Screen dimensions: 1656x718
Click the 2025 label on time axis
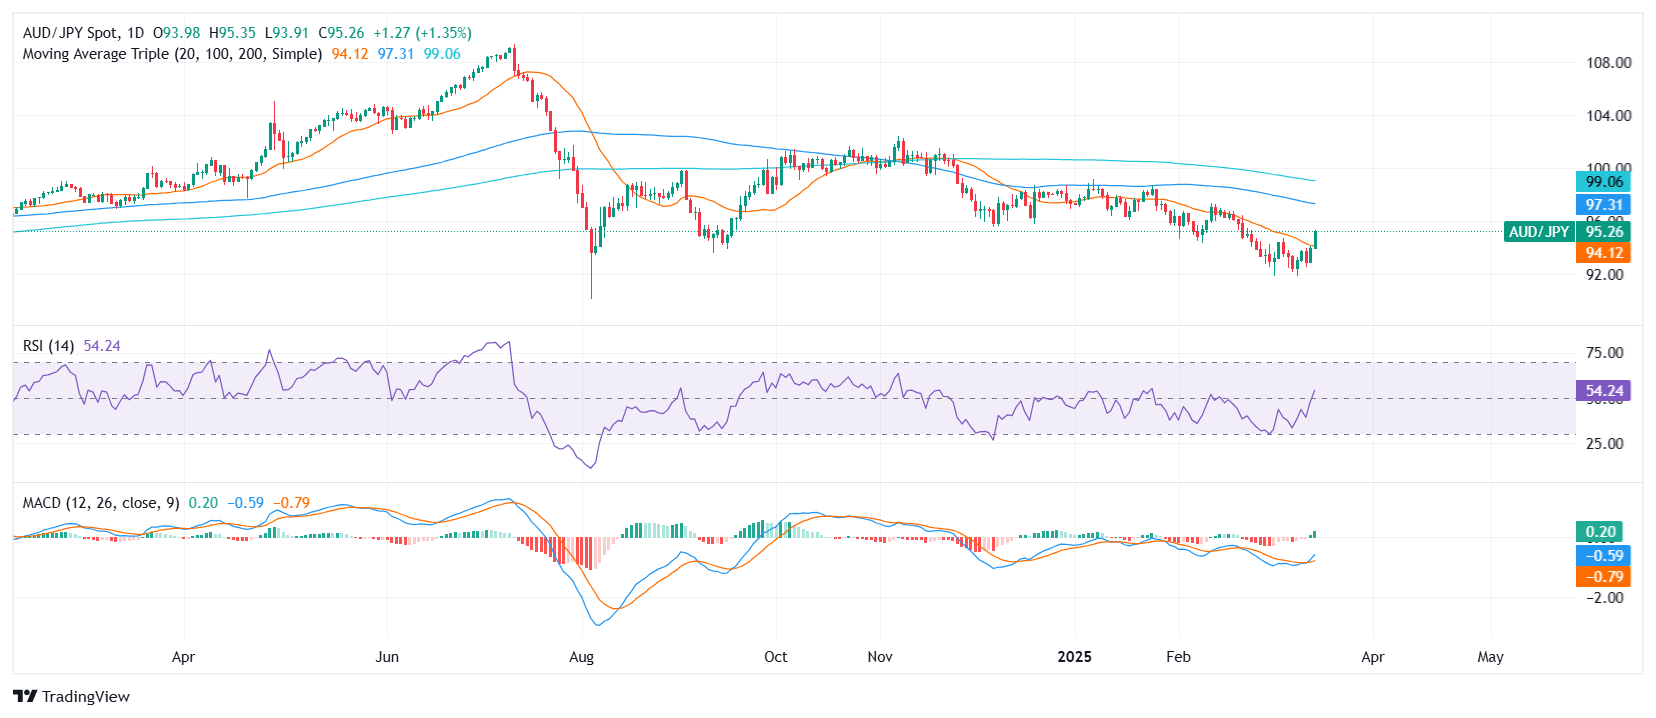pos(1075,657)
